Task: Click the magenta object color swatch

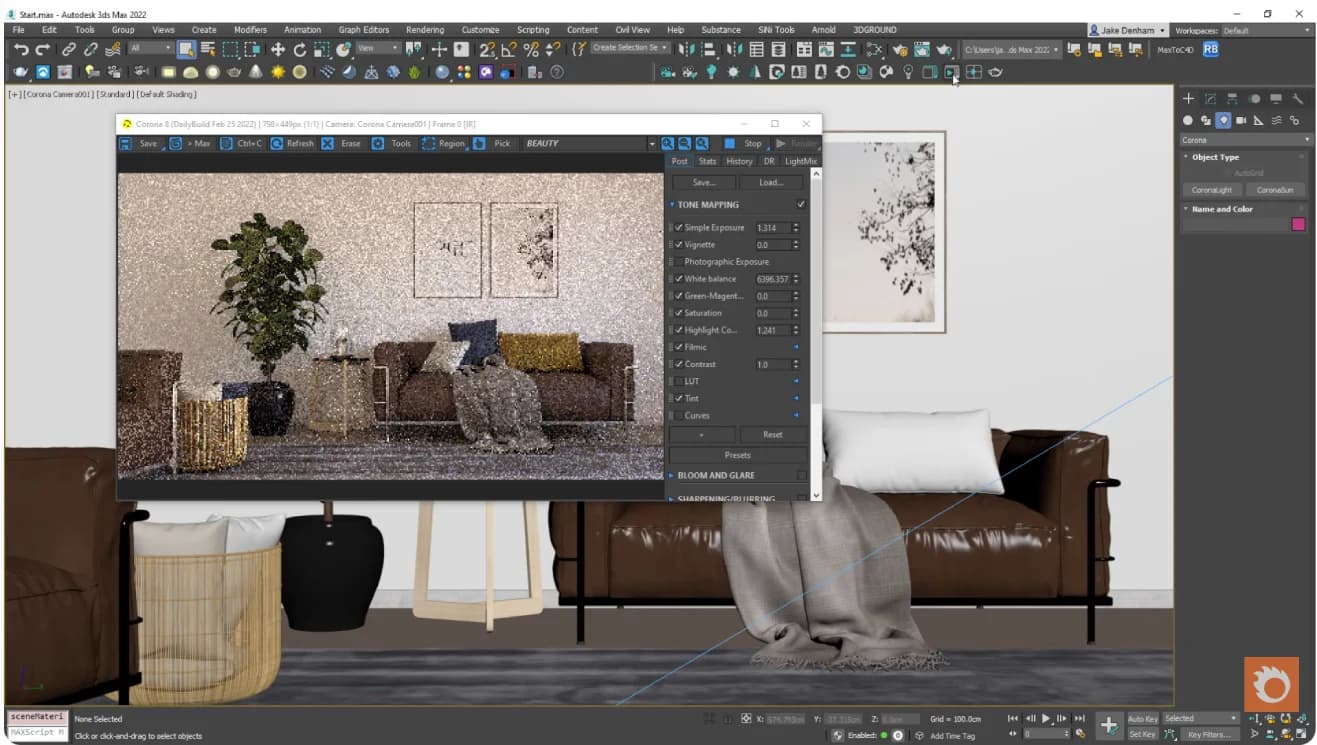Action: [1298, 225]
